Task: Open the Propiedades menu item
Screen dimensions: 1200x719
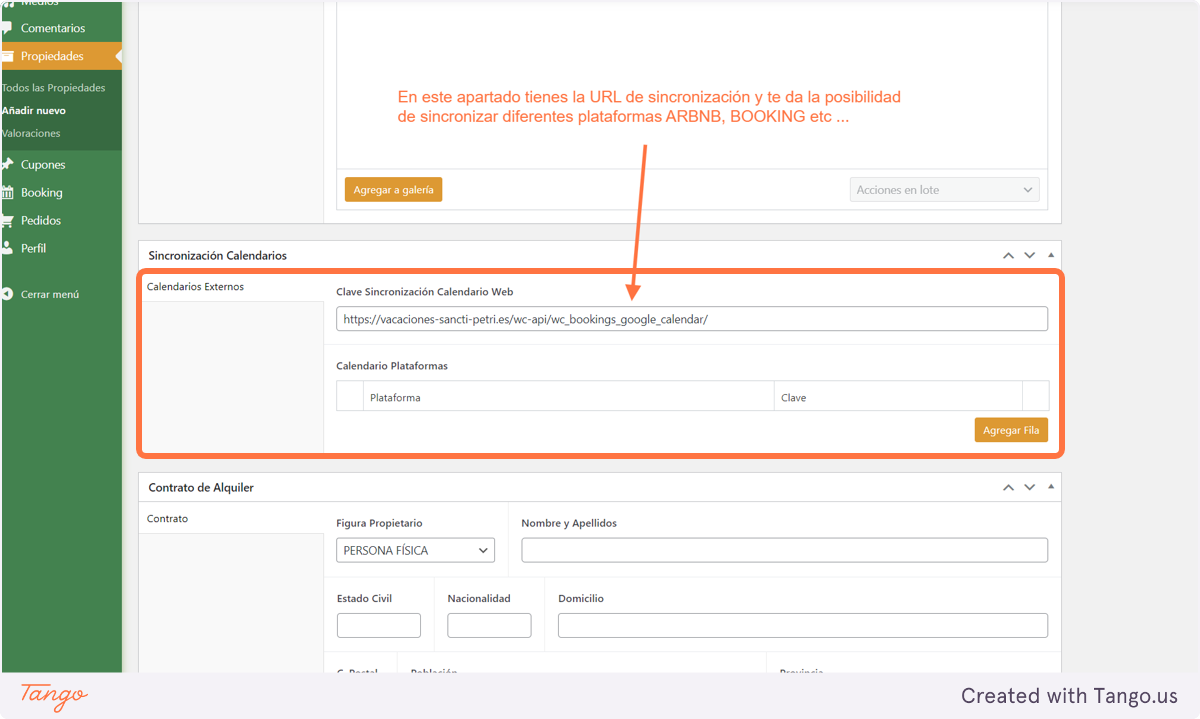Action: click(52, 56)
